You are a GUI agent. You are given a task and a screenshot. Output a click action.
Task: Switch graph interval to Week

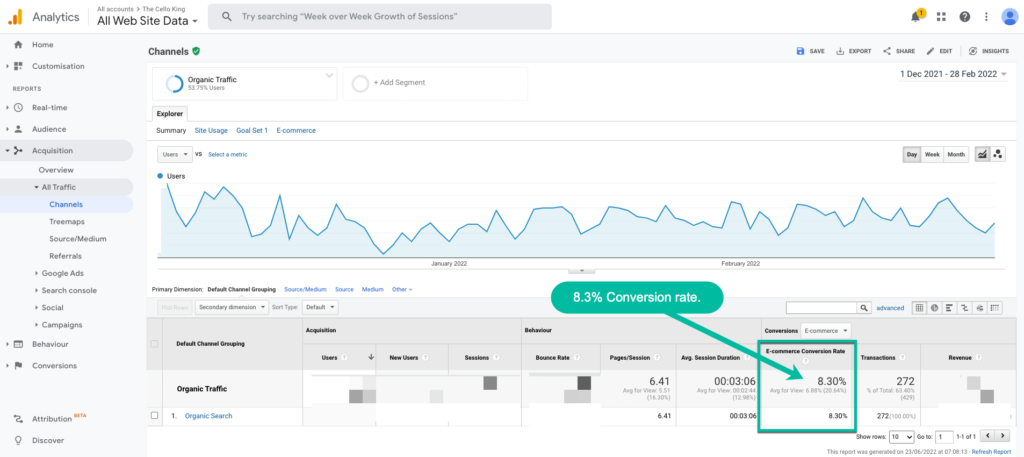pos(931,154)
